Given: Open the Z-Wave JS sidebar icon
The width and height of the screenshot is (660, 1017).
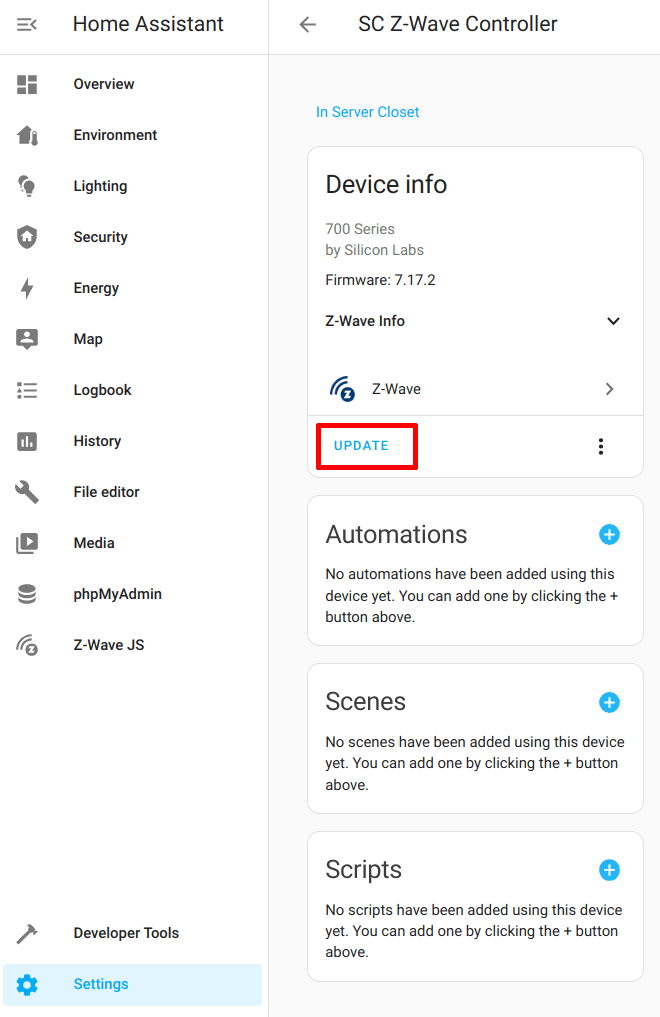Looking at the screenshot, I should [x=27, y=645].
